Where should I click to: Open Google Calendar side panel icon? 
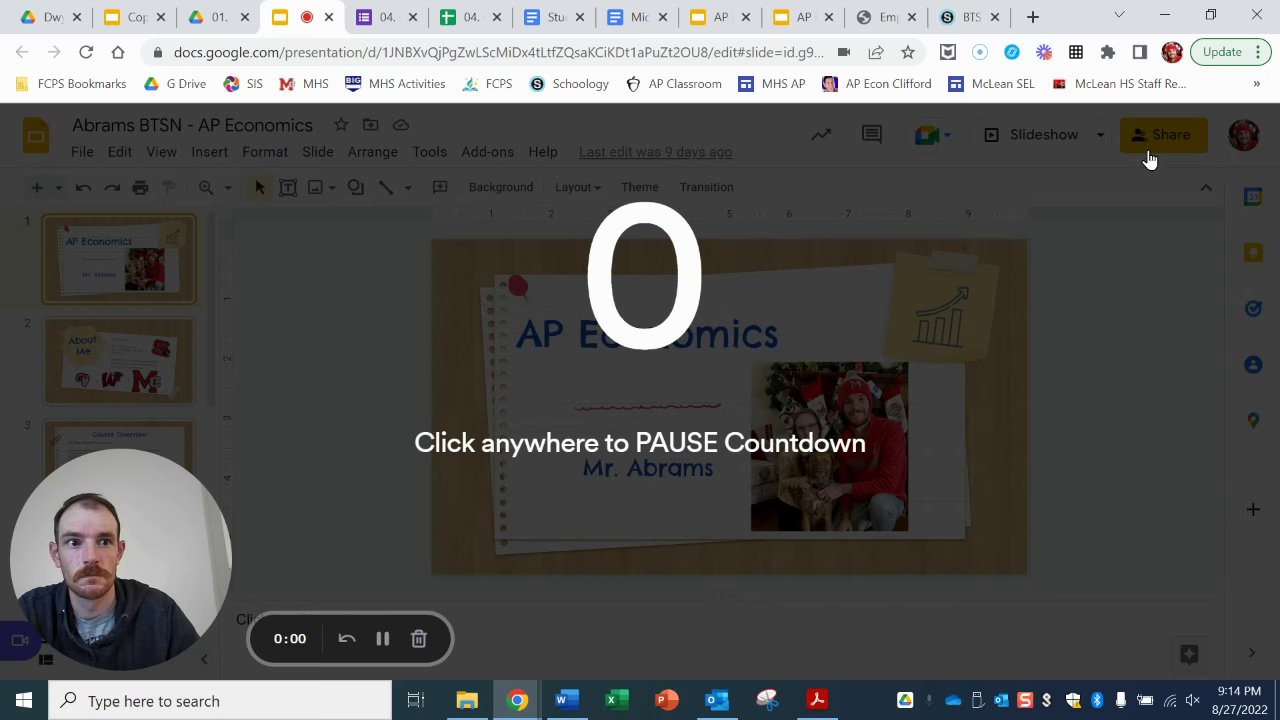pos(1253,198)
